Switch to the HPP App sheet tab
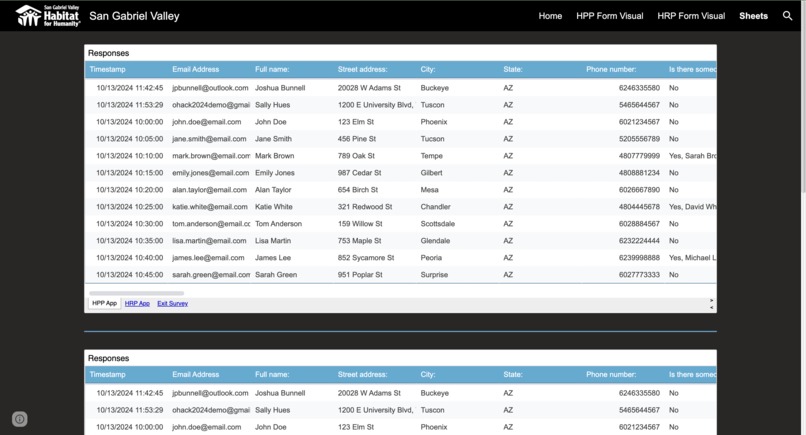The height and width of the screenshot is (435, 806). [104, 303]
